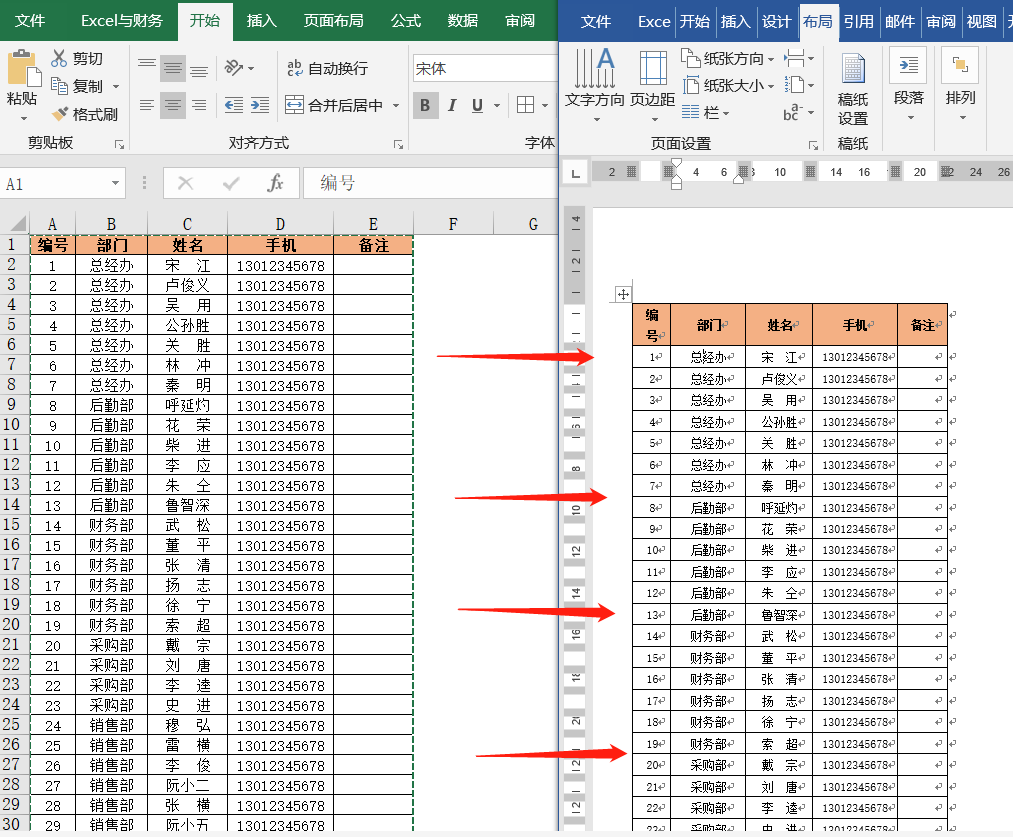Toggle Wrap Text (自动换行) in Excel
The image size is (1013, 837).
point(328,68)
